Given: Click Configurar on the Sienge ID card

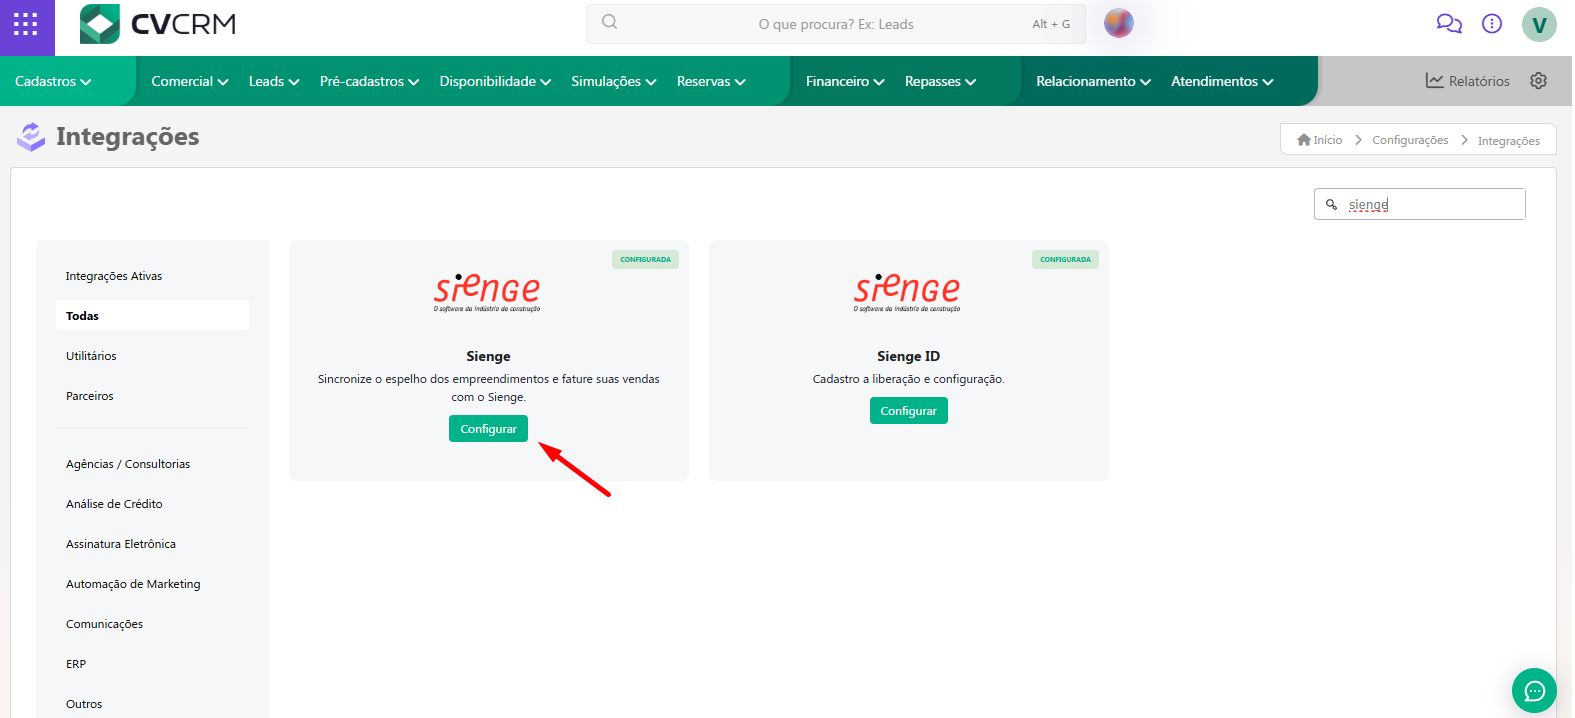Looking at the screenshot, I should [x=908, y=411].
